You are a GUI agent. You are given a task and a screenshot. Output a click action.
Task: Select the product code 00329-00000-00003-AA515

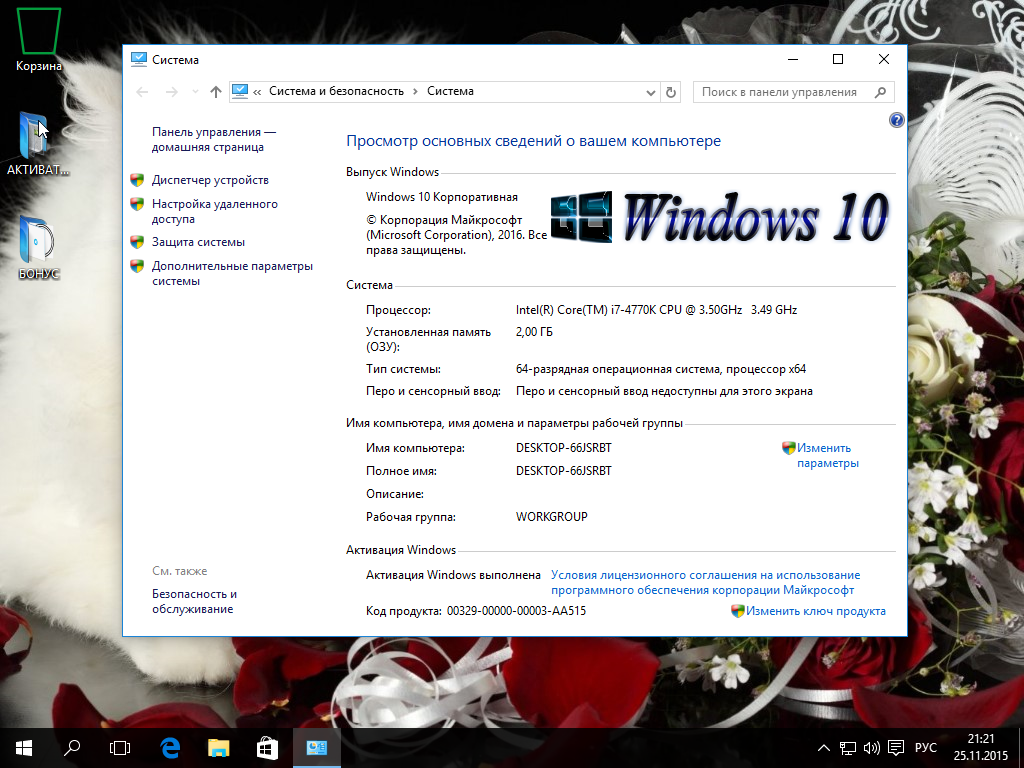(x=517, y=611)
